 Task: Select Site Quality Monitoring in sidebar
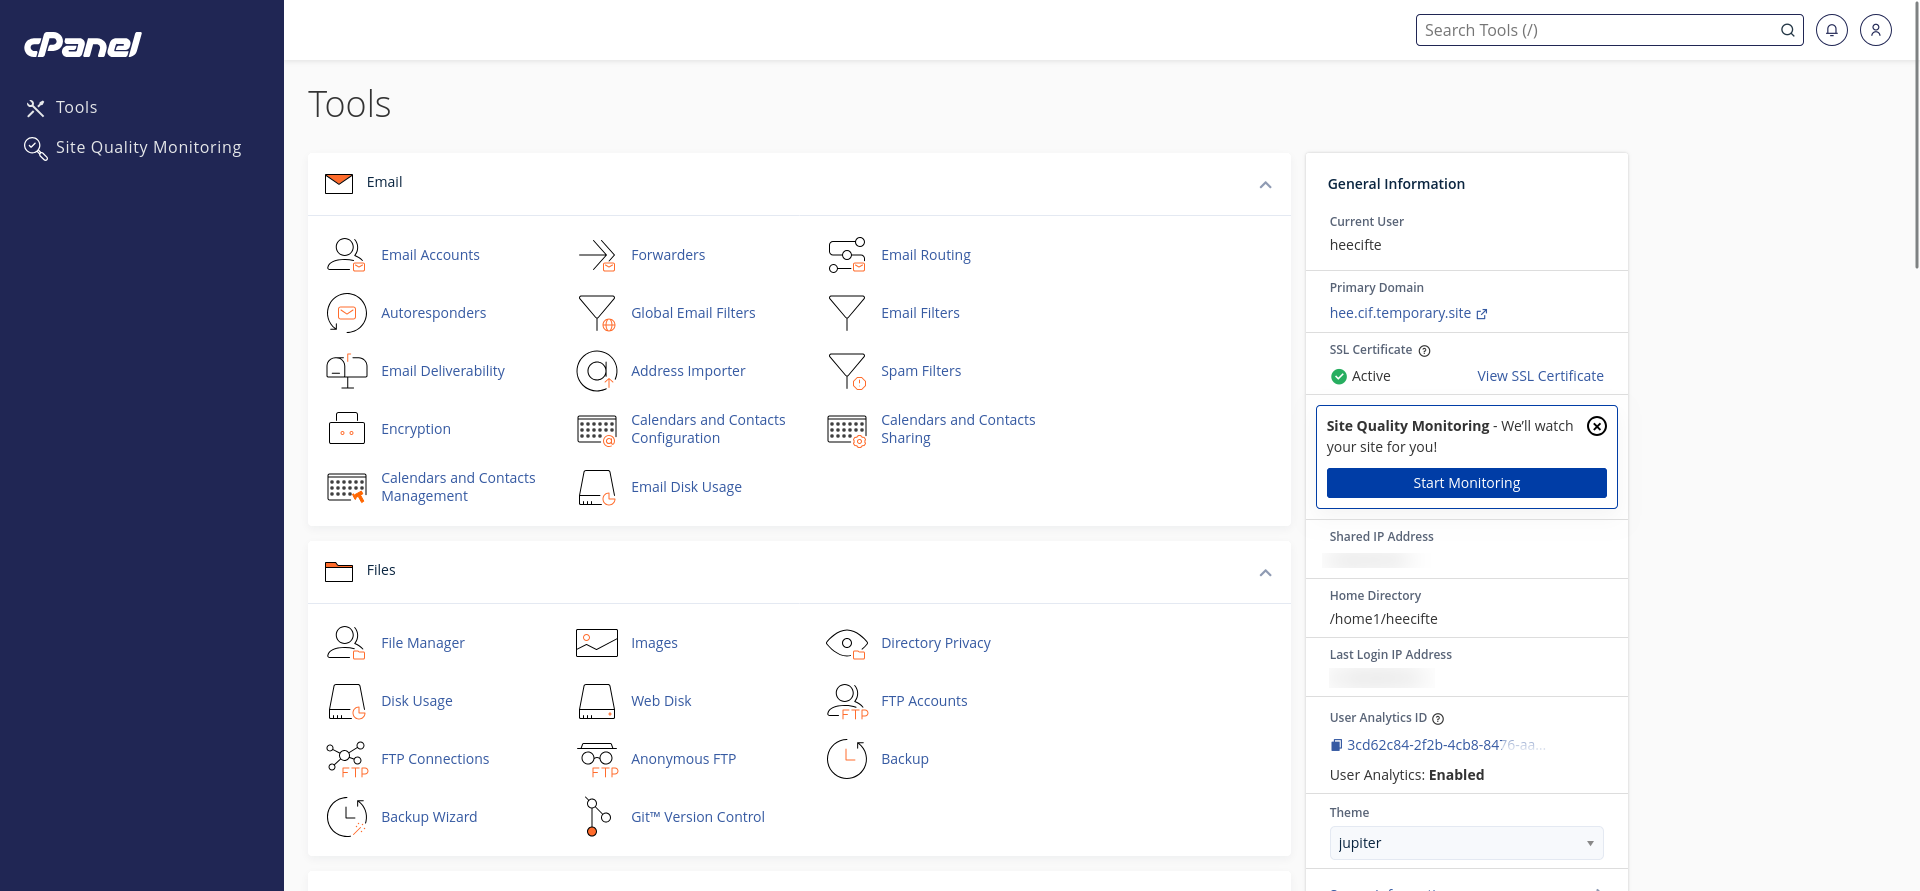148,147
